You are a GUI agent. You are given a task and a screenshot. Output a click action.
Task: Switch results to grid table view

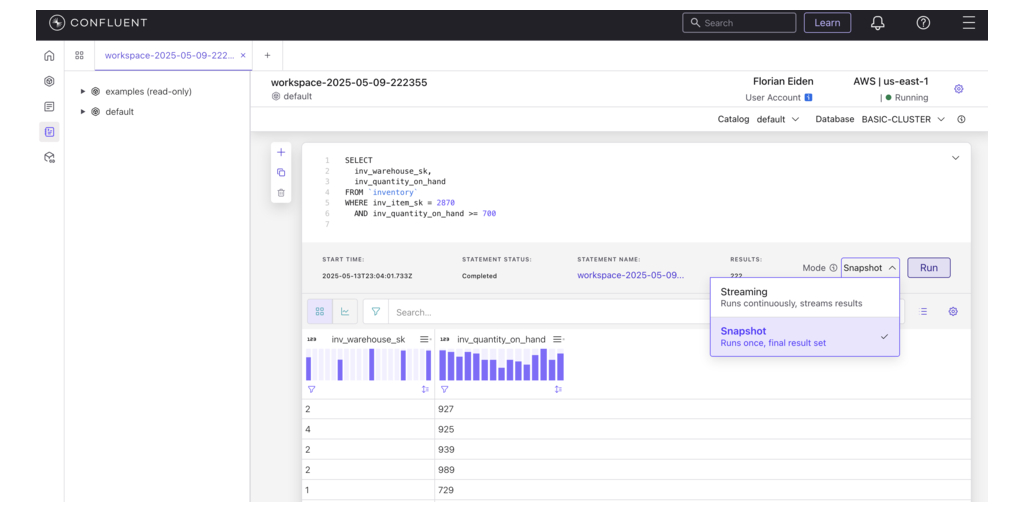click(319, 312)
